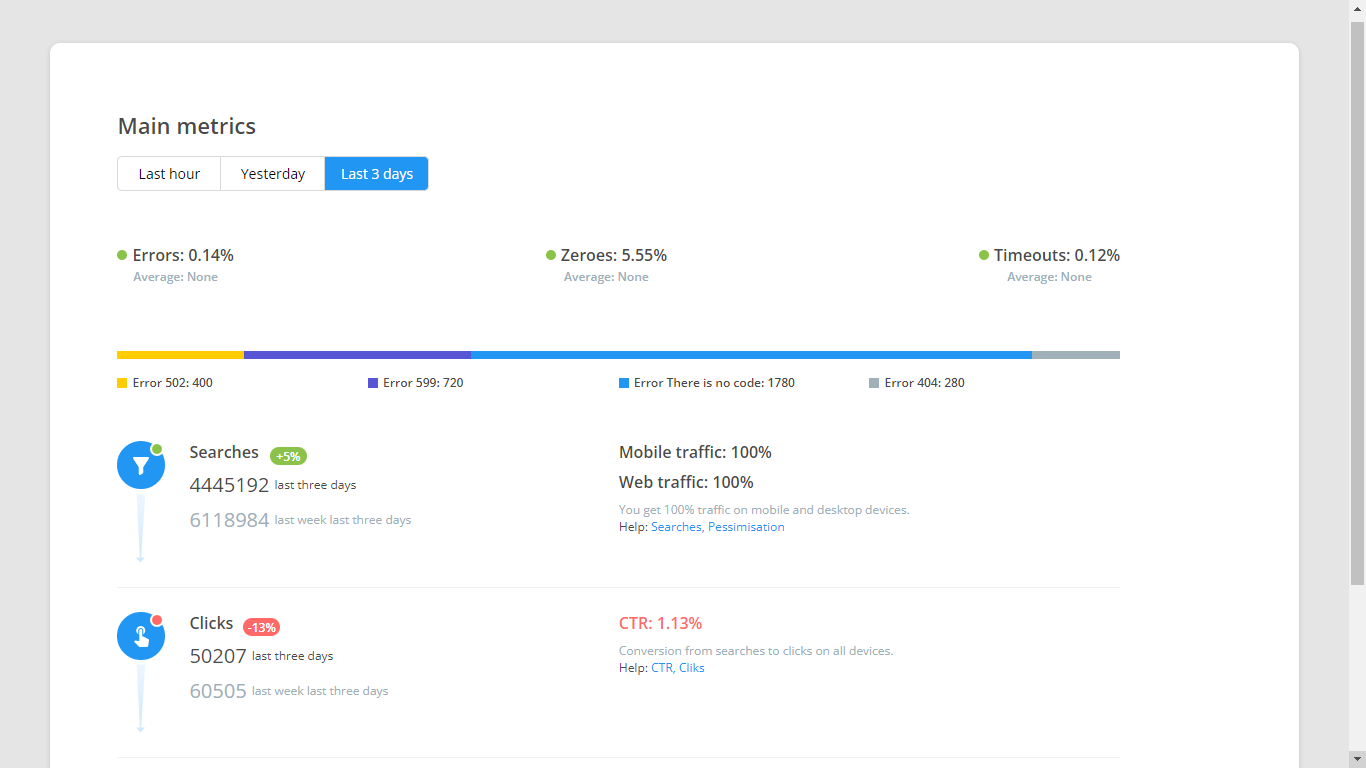Click the 4445192 searches value
The width and height of the screenshot is (1366, 768).
(229, 485)
